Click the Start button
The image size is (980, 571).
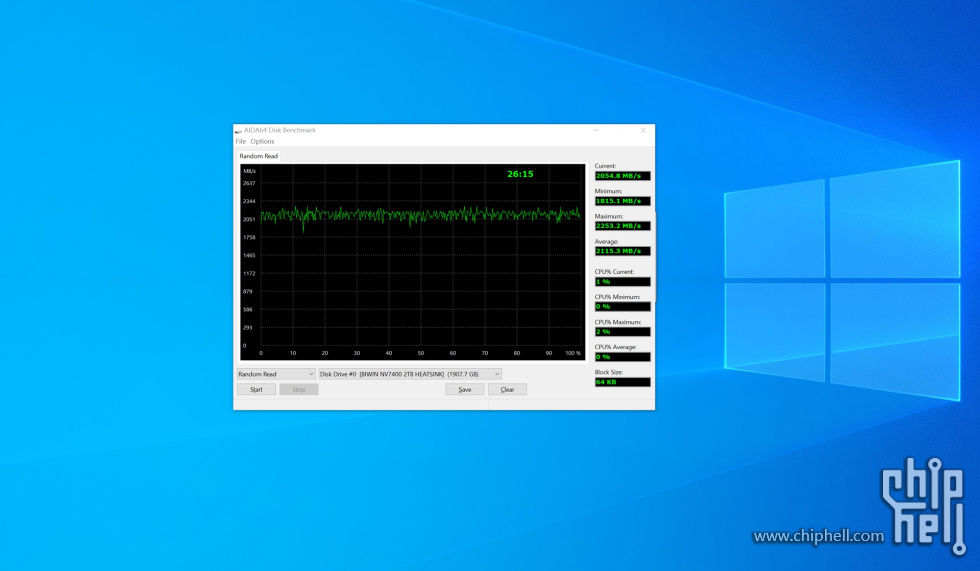(256, 389)
